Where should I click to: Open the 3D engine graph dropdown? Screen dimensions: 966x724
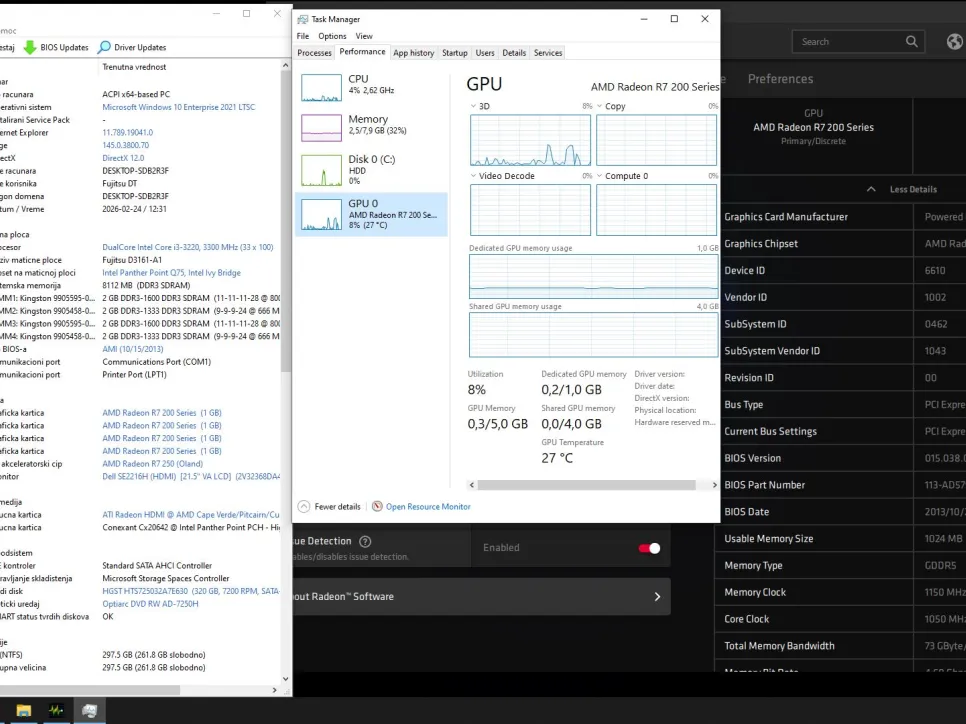474,106
